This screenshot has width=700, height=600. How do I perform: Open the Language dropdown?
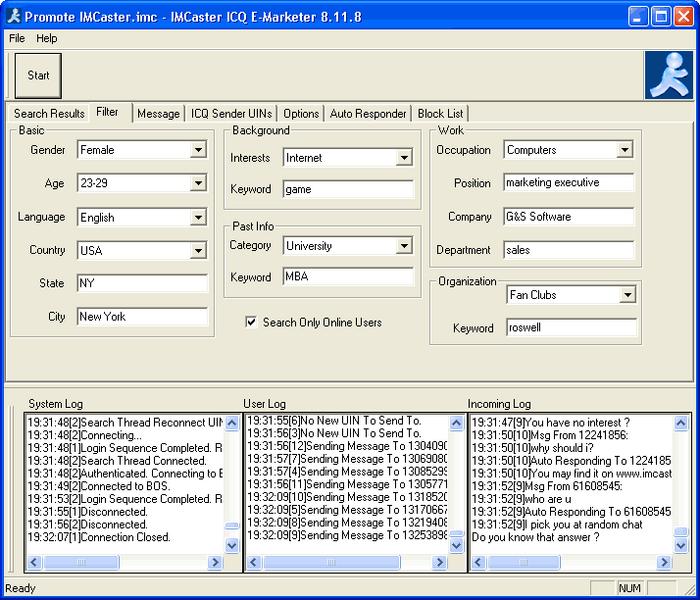click(x=198, y=217)
